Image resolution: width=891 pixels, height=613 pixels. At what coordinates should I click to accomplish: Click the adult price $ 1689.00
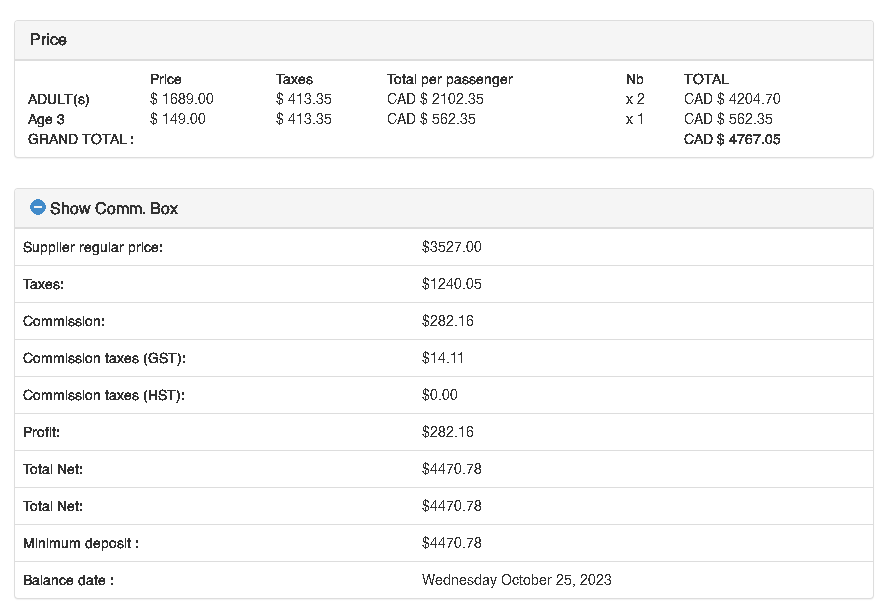[x=181, y=99]
